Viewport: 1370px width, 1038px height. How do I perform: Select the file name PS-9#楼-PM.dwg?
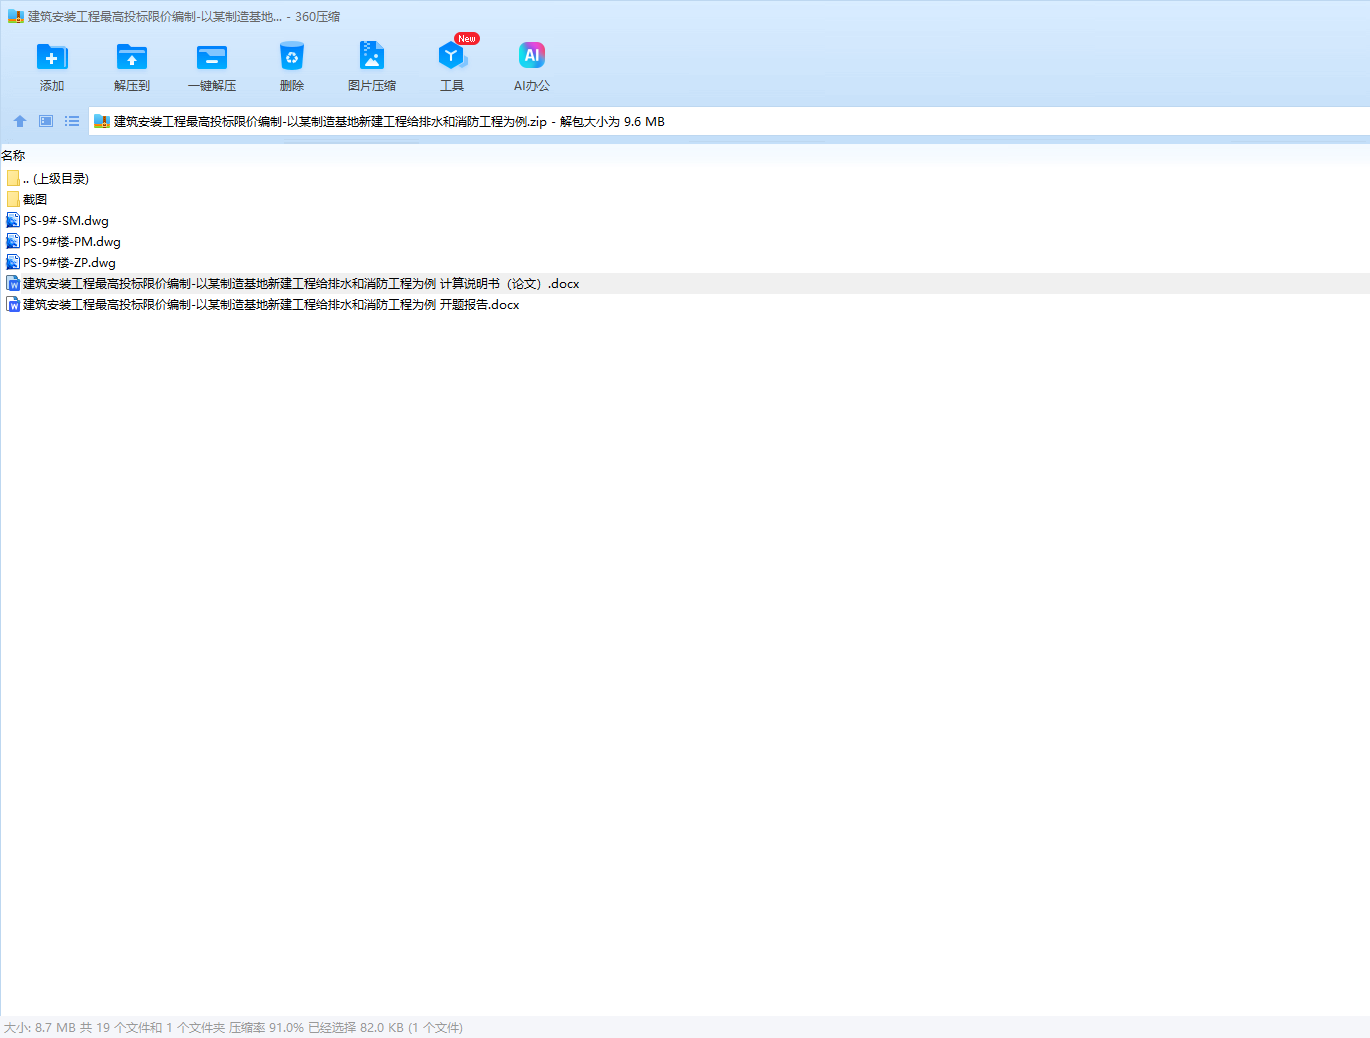[72, 242]
